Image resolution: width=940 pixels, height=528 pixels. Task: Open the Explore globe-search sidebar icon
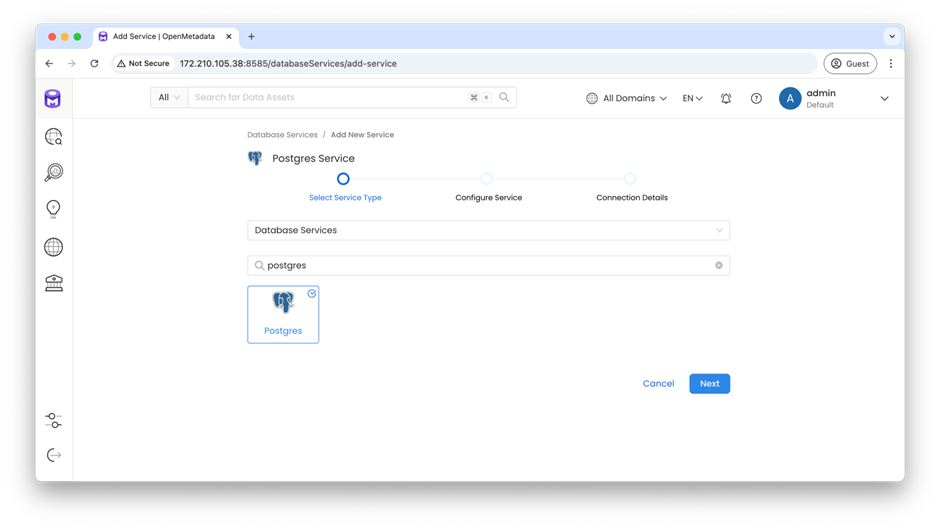[x=53, y=137]
